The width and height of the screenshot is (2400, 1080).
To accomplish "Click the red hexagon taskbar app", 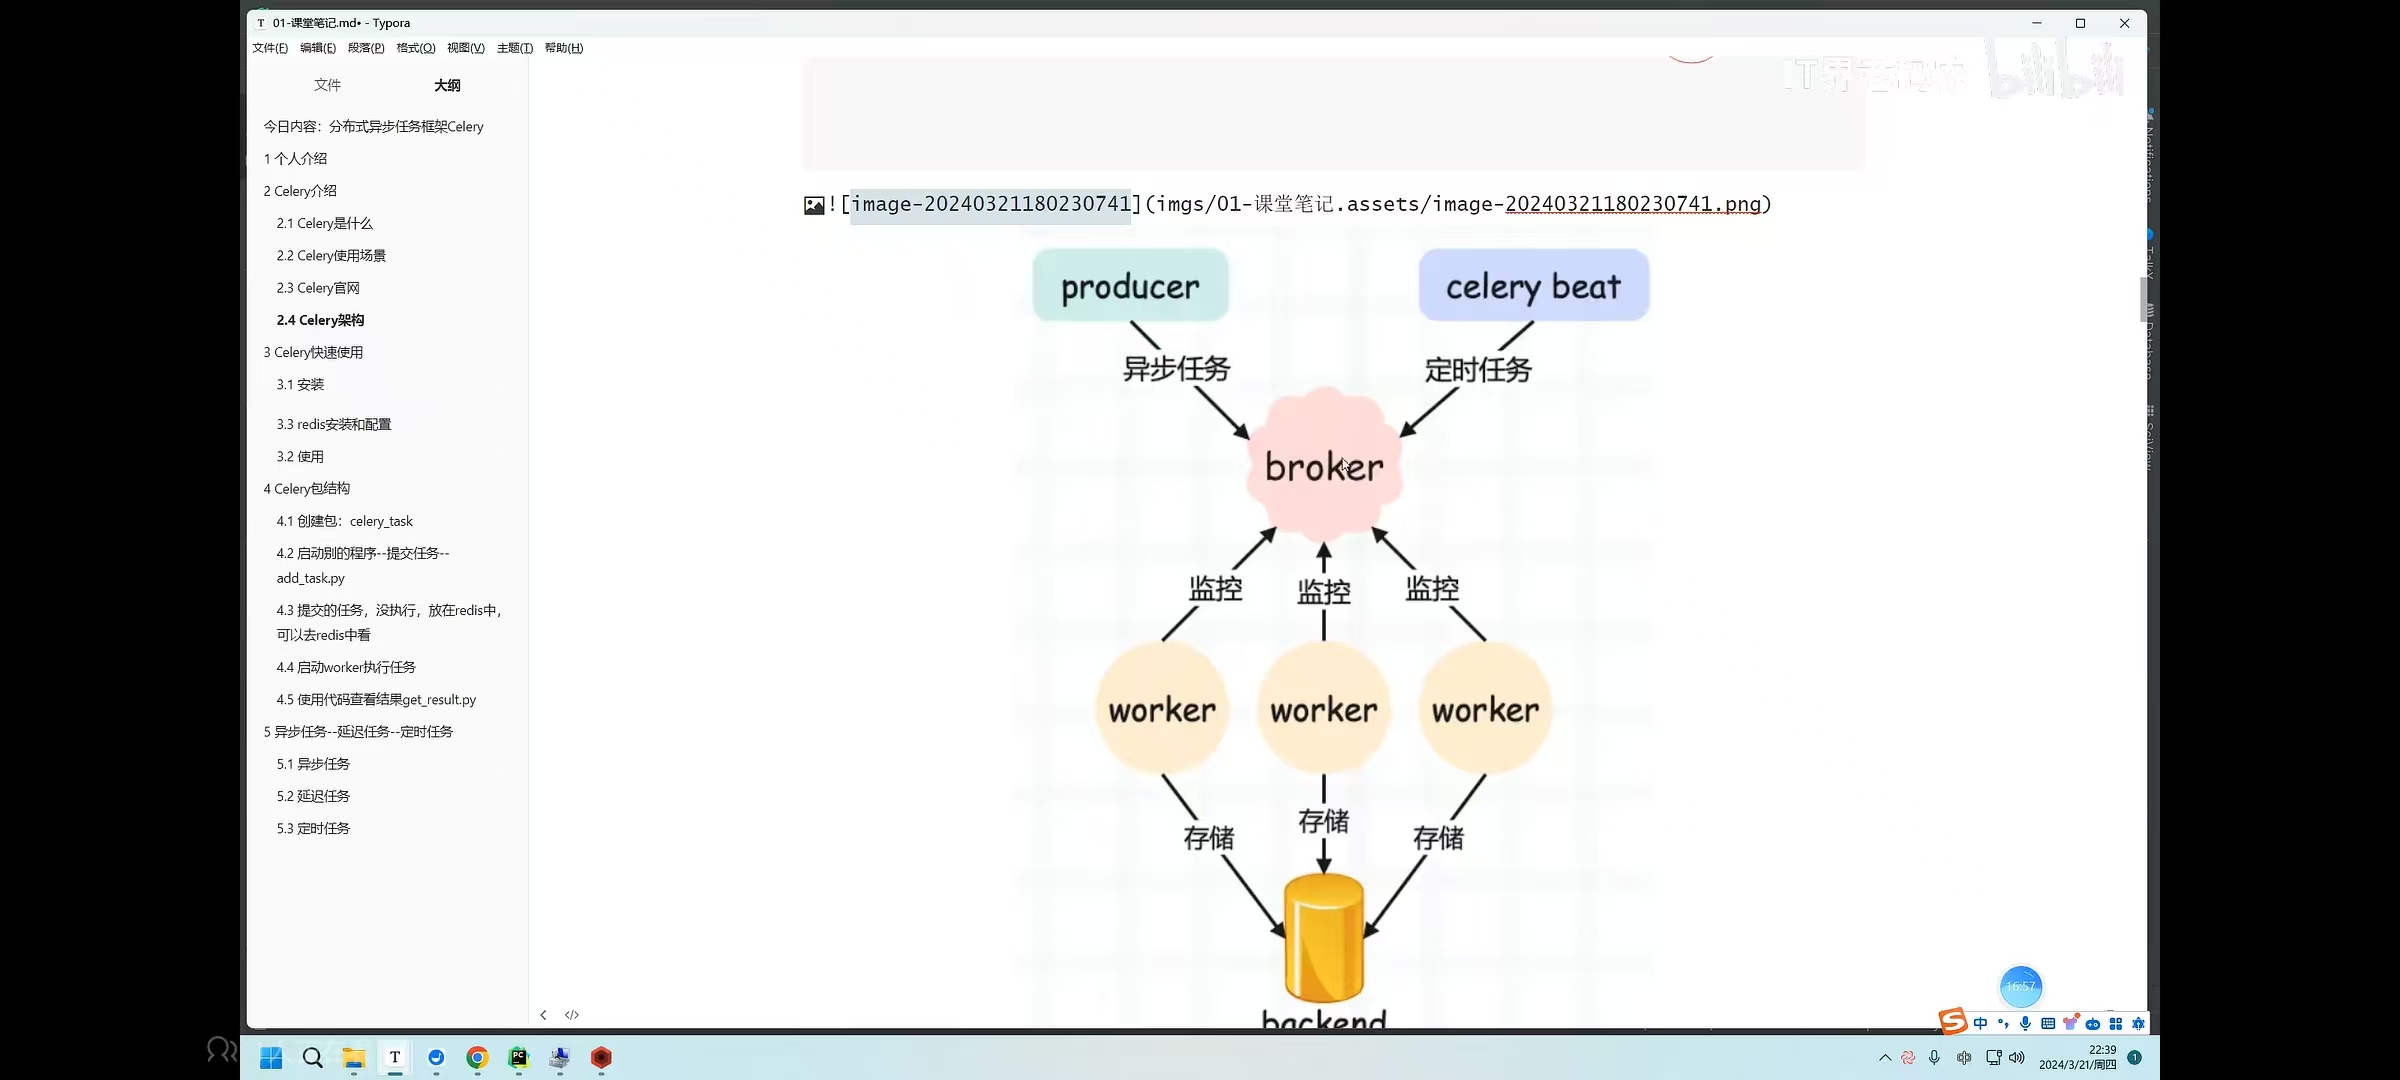I will [x=601, y=1058].
